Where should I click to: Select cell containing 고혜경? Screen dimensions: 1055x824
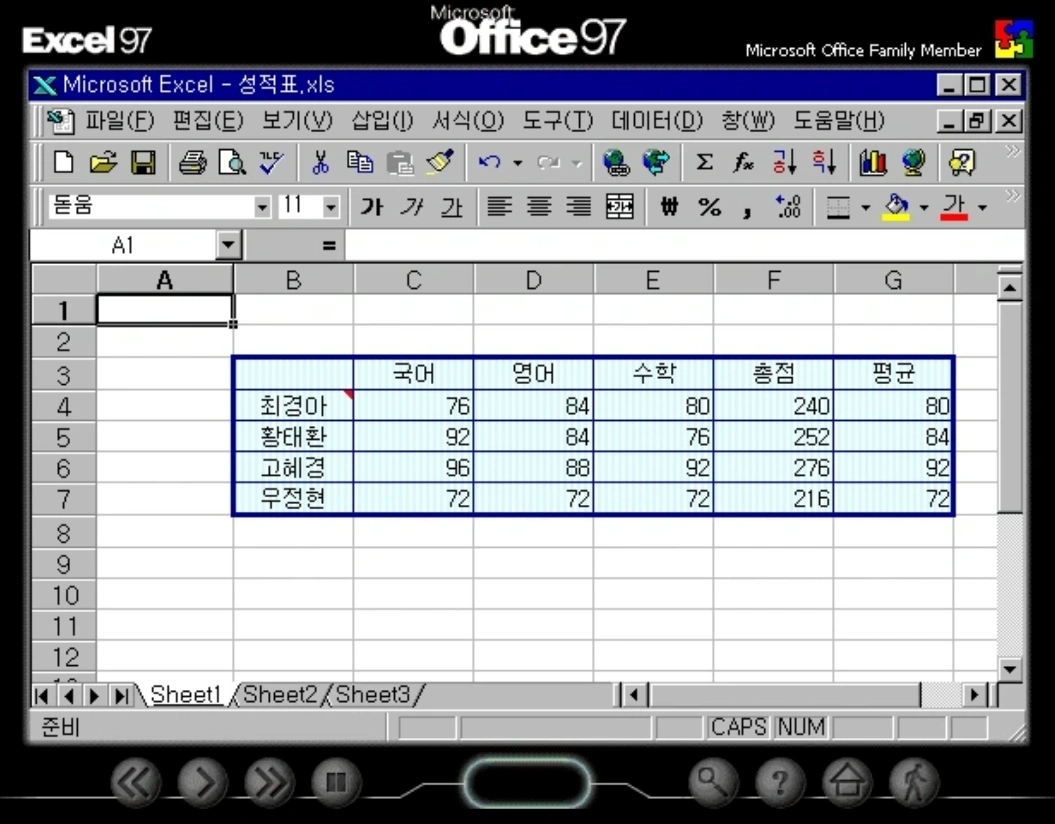click(x=292, y=468)
